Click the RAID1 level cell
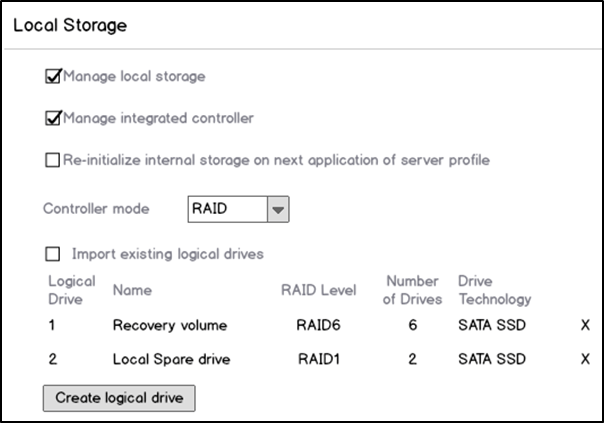This screenshot has width=604, height=423. click(x=319, y=359)
